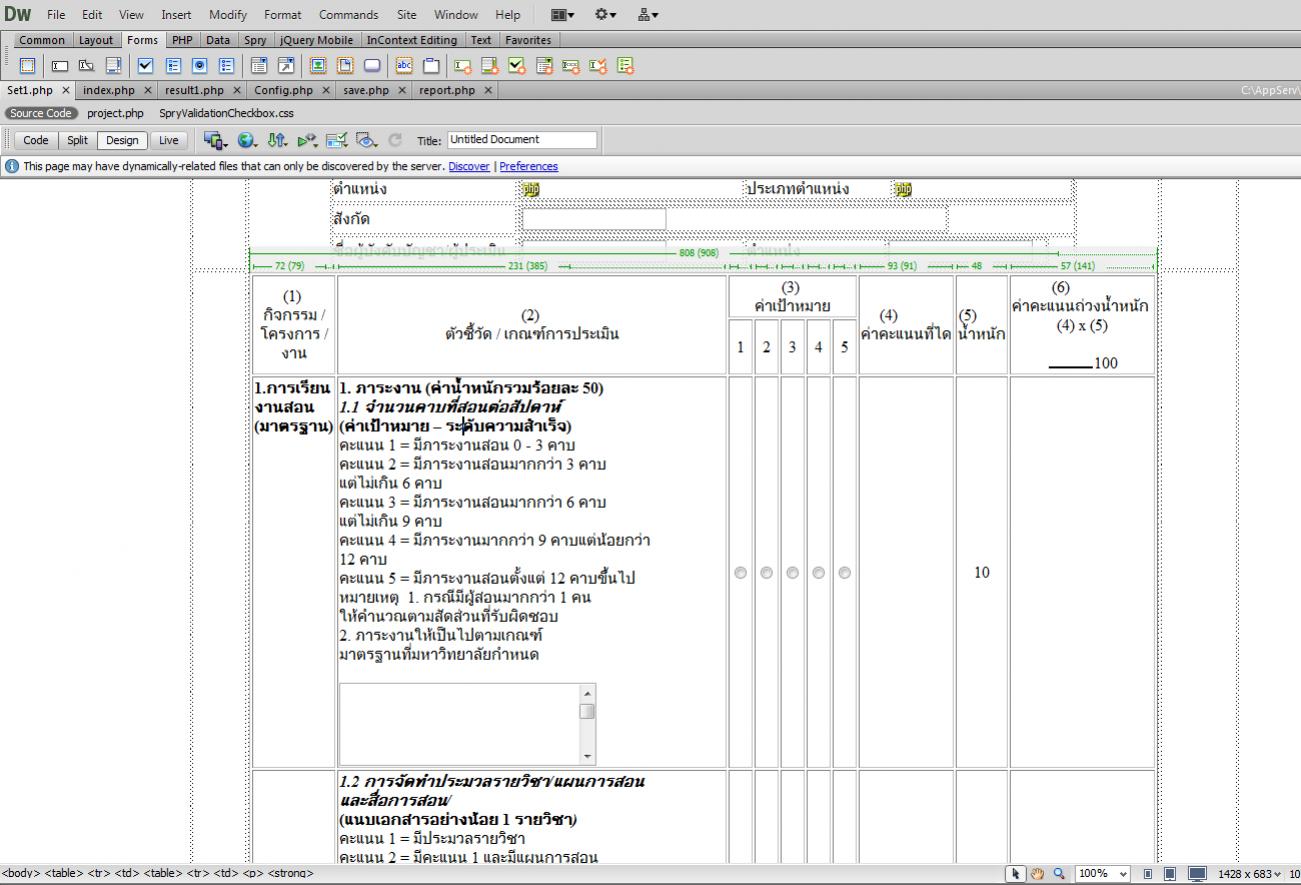Switch to the jQuery Mobile insert tab

tap(315, 40)
